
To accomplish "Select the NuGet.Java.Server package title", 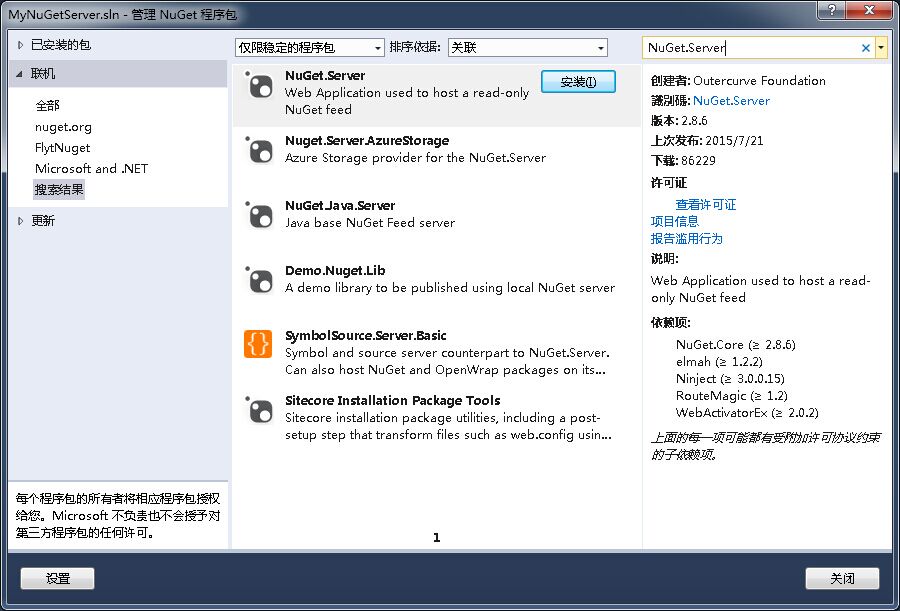I will (340, 206).
